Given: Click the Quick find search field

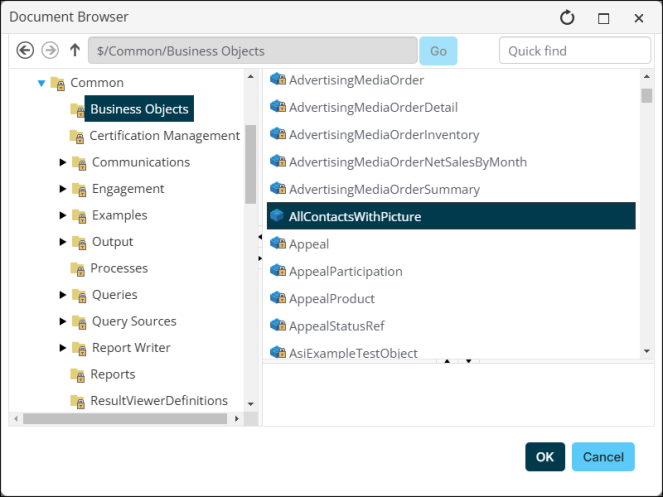Looking at the screenshot, I should click(575, 51).
